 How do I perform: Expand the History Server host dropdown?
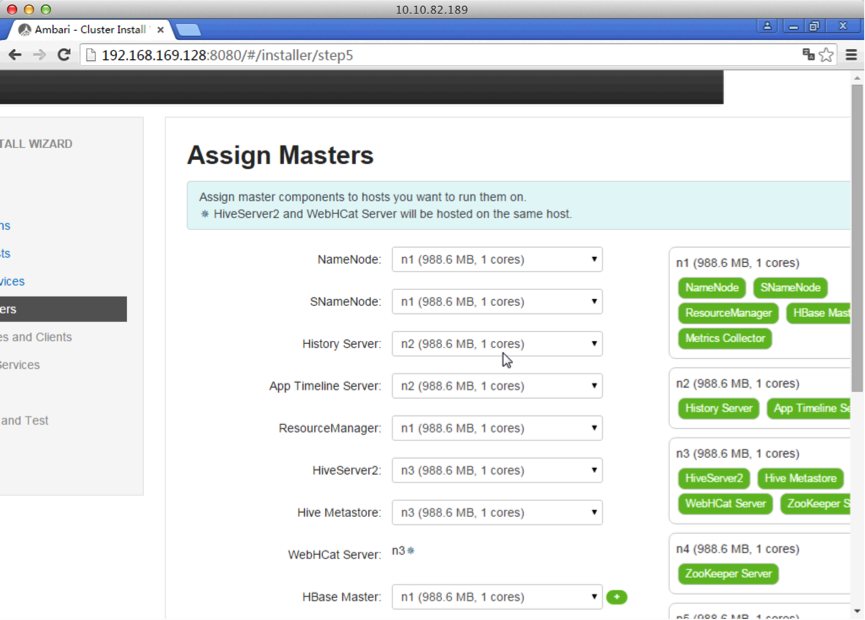(x=497, y=344)
